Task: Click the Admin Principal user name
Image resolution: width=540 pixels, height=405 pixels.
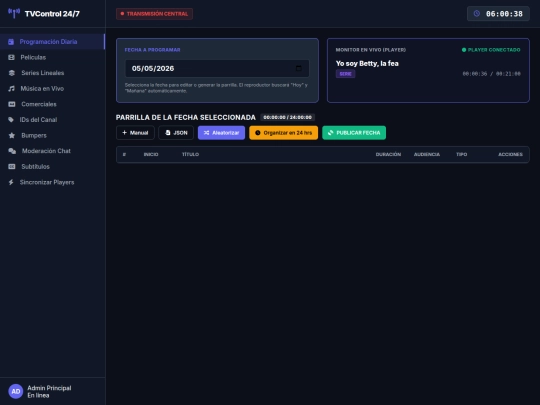Action: point(49,388)
